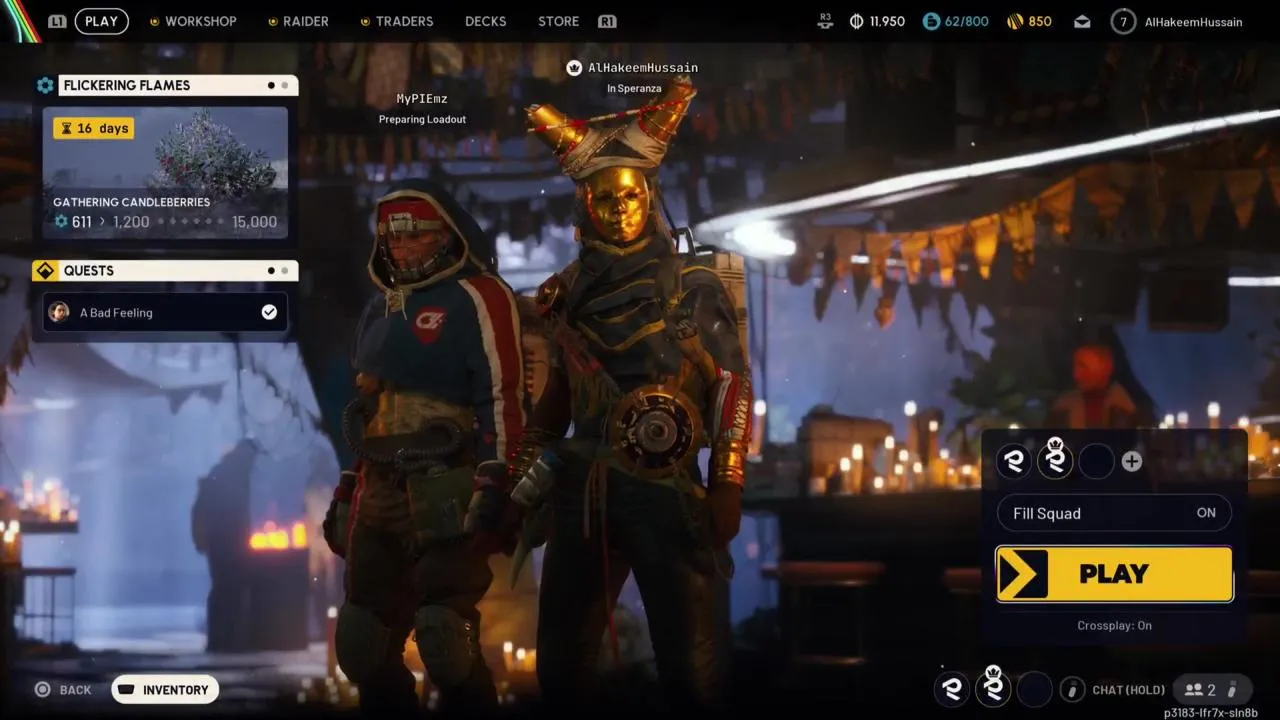This screenshot has width=1280, height=720.
Task: Select the A Bad Feeling quest row
Action: point(165,312)
